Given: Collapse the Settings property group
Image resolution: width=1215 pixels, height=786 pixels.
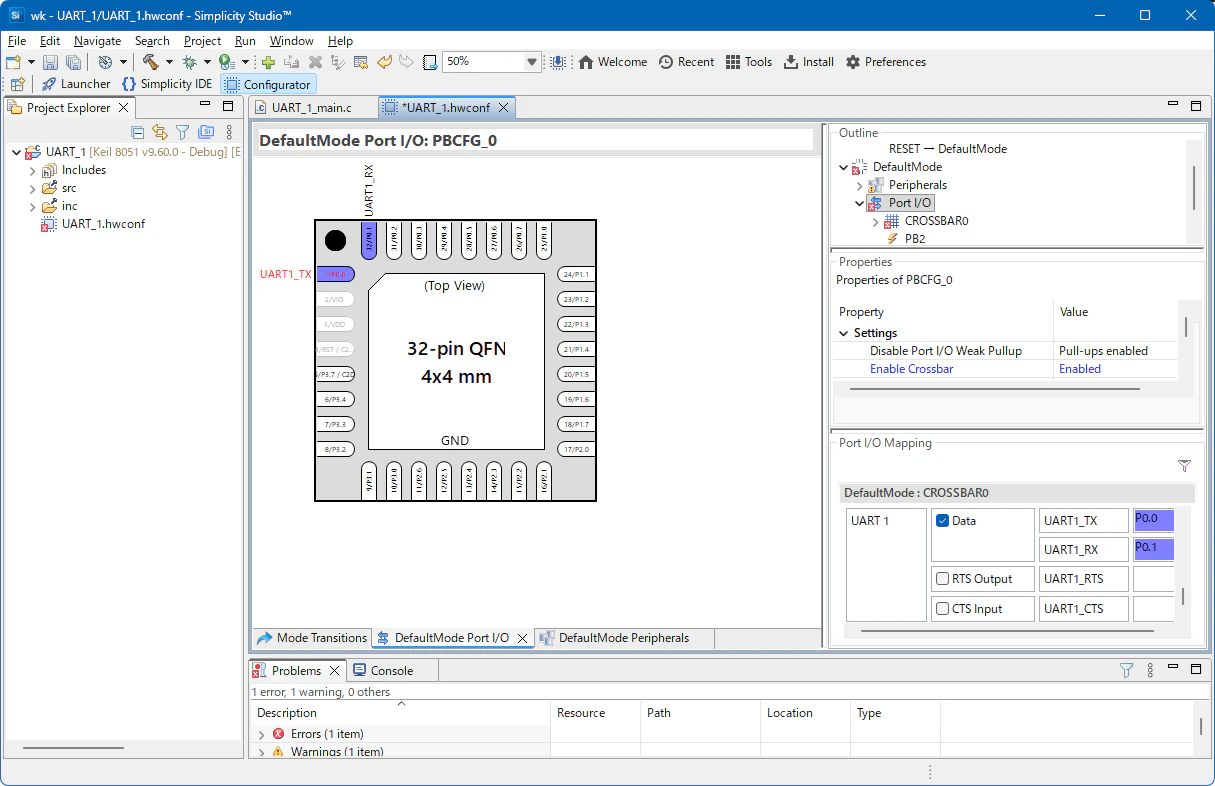Looking at the screenshot, I should pos(844,333).
